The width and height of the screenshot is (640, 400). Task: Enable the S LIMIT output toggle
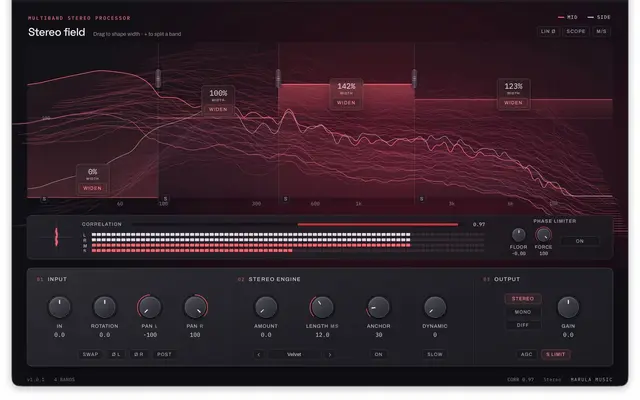[x=556, y=354]
